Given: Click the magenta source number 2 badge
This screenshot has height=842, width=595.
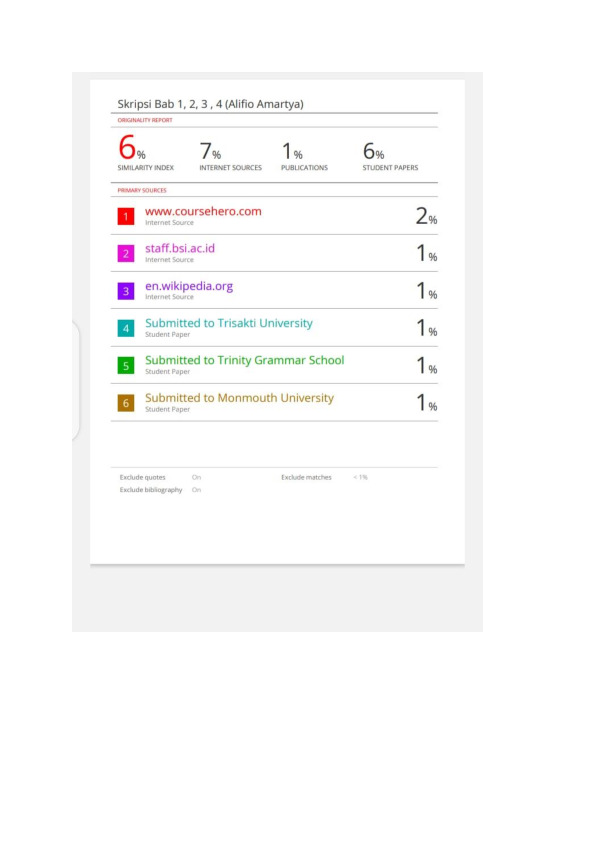Looking at the screenshot, I should pyautogui.click(x=126, y=253).
